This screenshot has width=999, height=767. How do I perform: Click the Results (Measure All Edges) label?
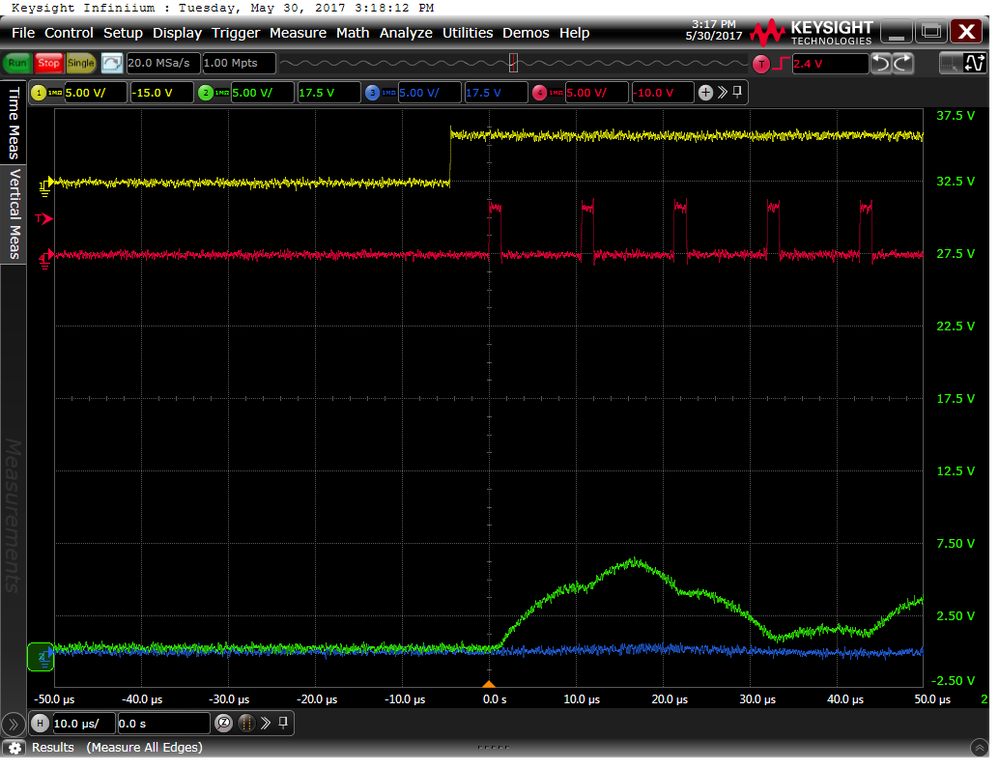click(117, 748)
